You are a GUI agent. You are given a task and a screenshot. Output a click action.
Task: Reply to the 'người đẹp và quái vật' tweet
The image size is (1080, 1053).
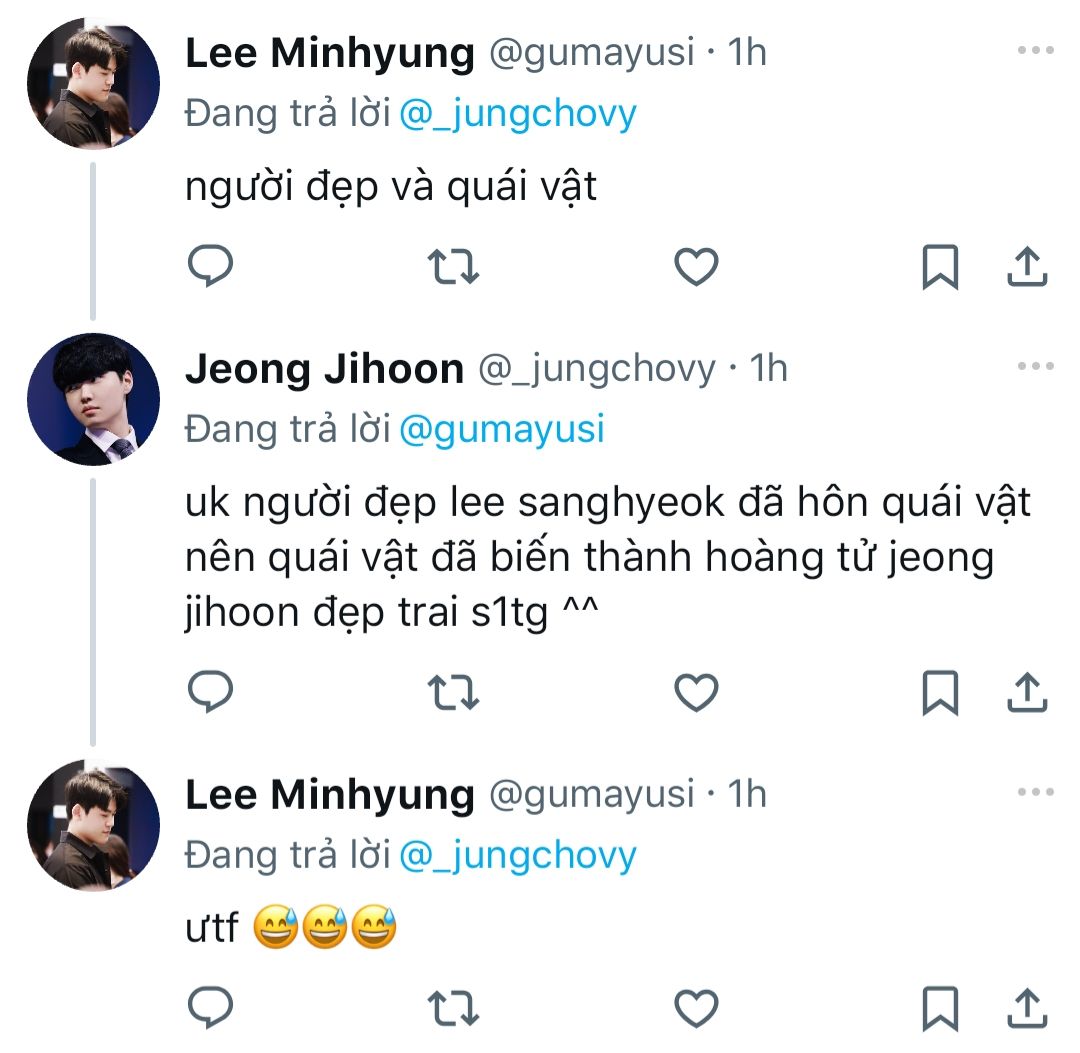click(x=210, y=266)
